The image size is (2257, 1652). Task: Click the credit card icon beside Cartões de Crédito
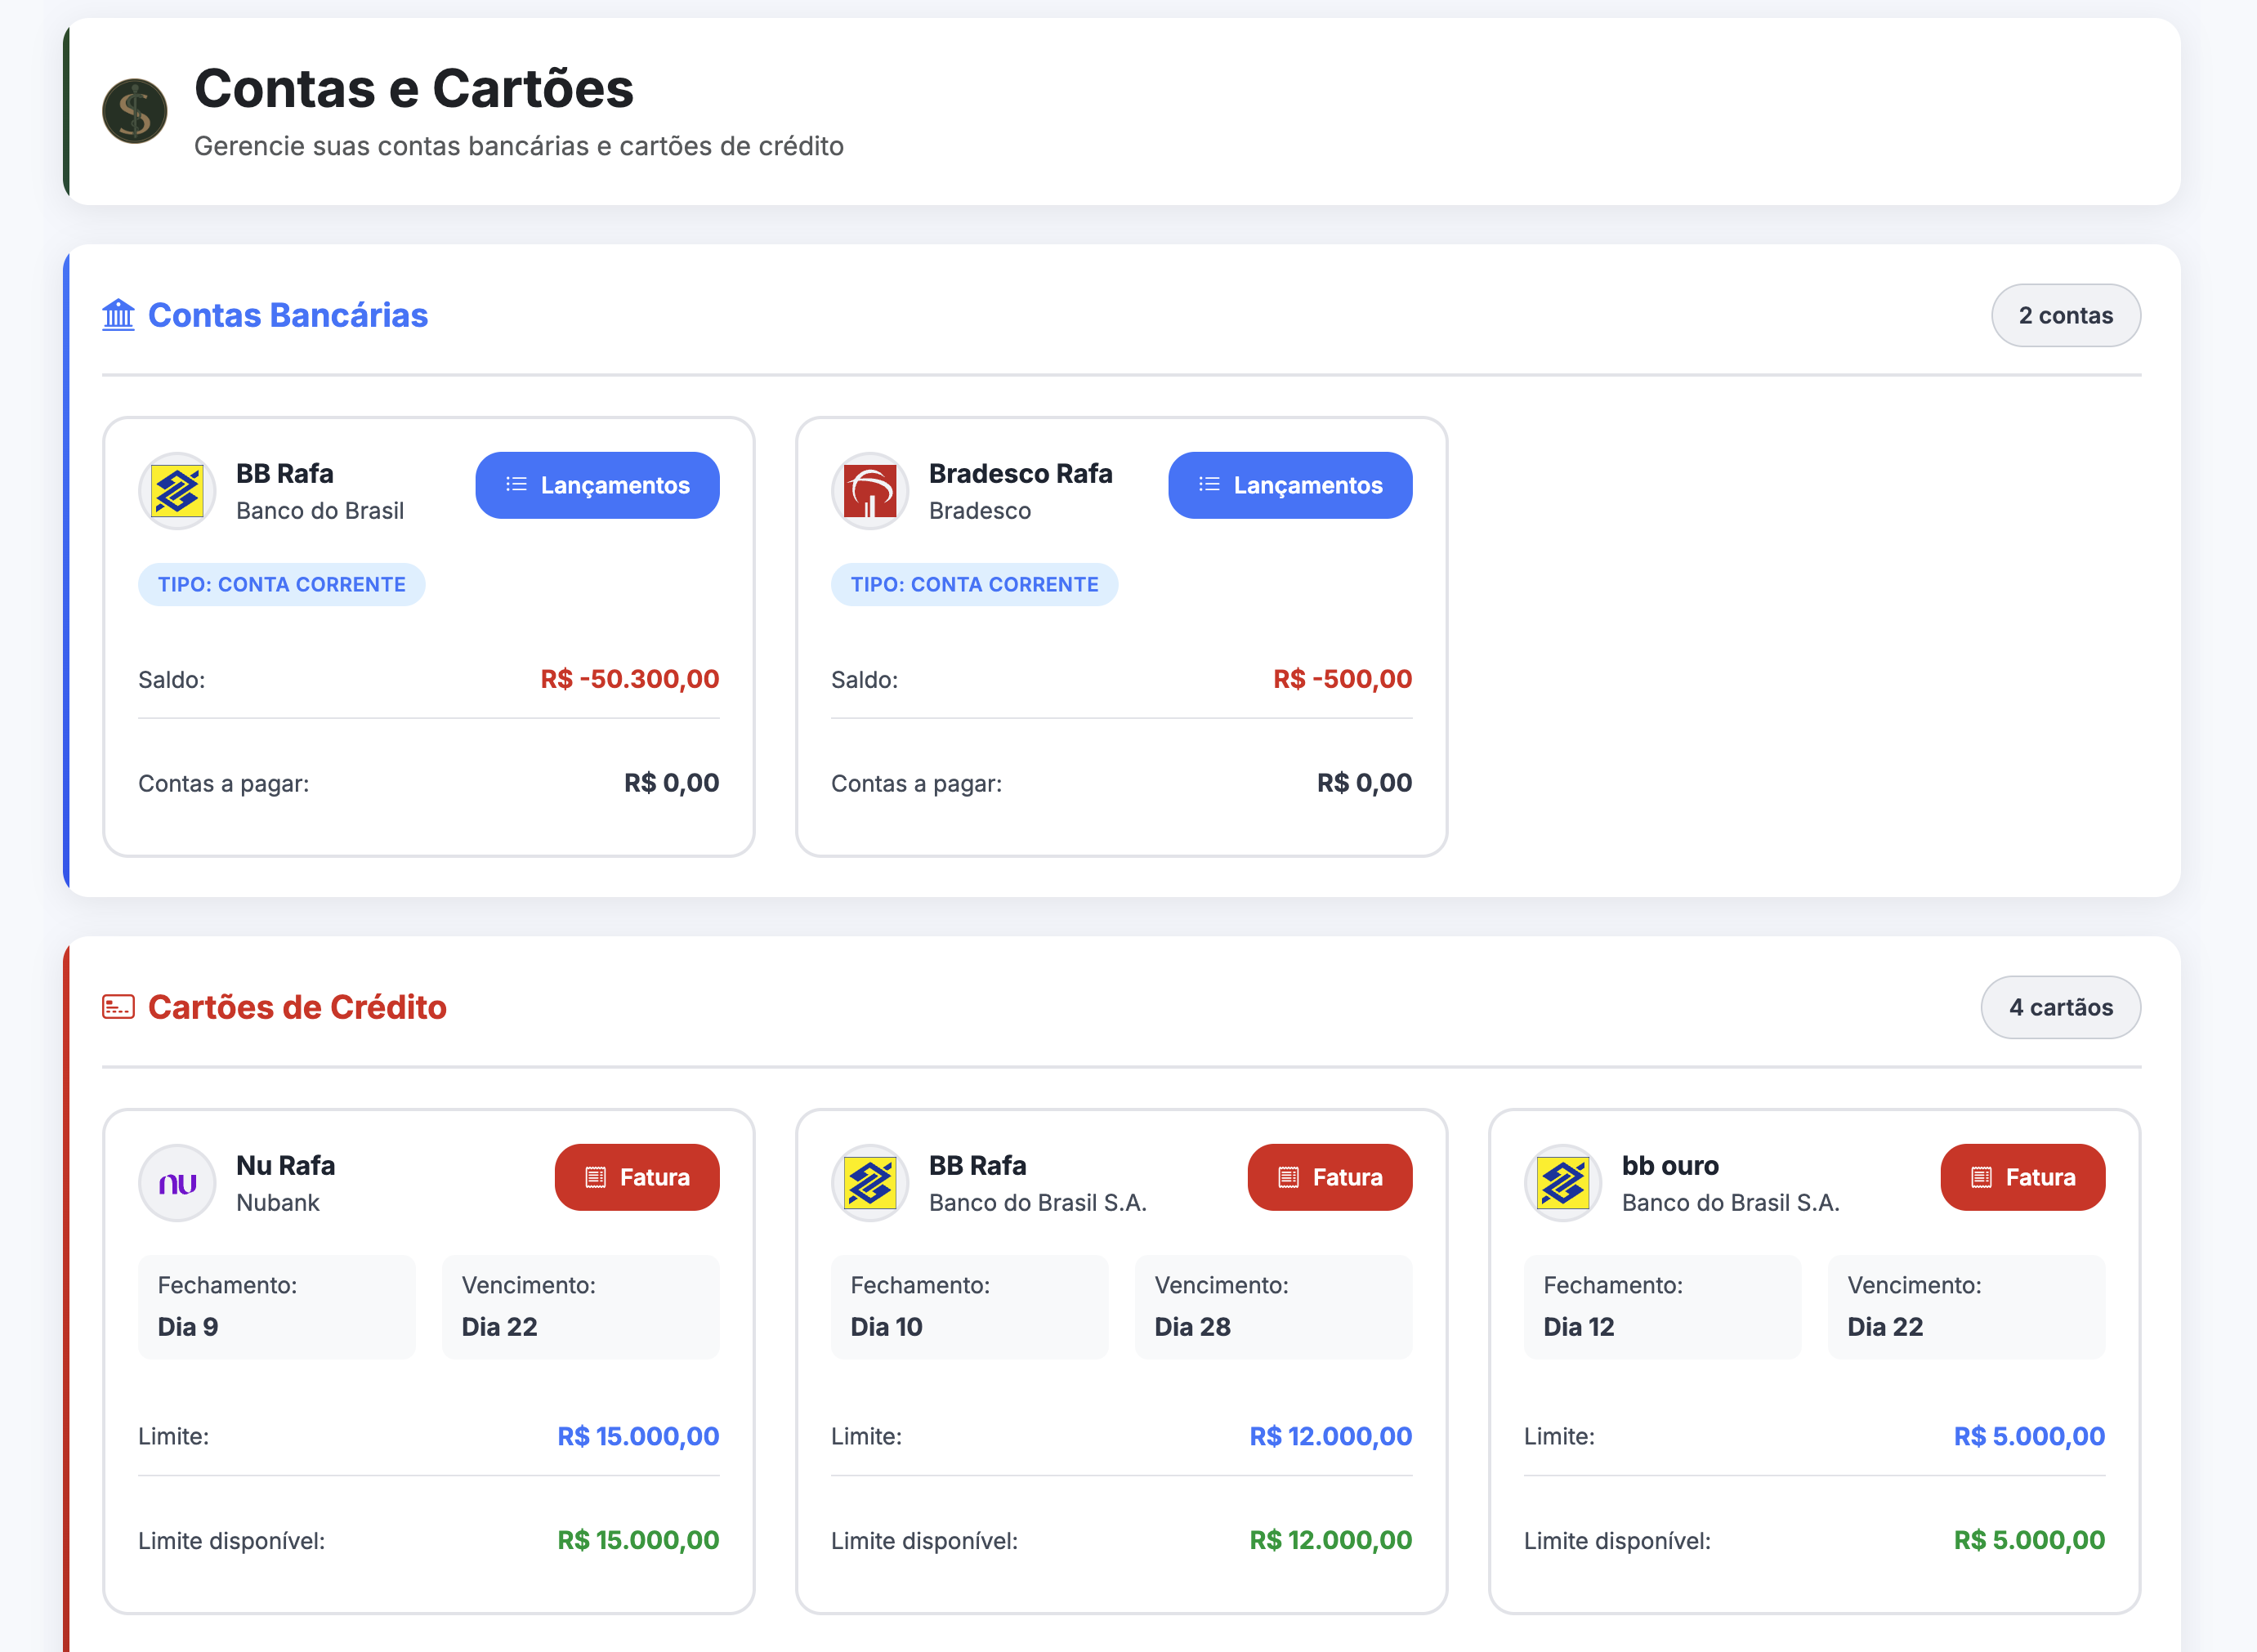pos(118,1007)
